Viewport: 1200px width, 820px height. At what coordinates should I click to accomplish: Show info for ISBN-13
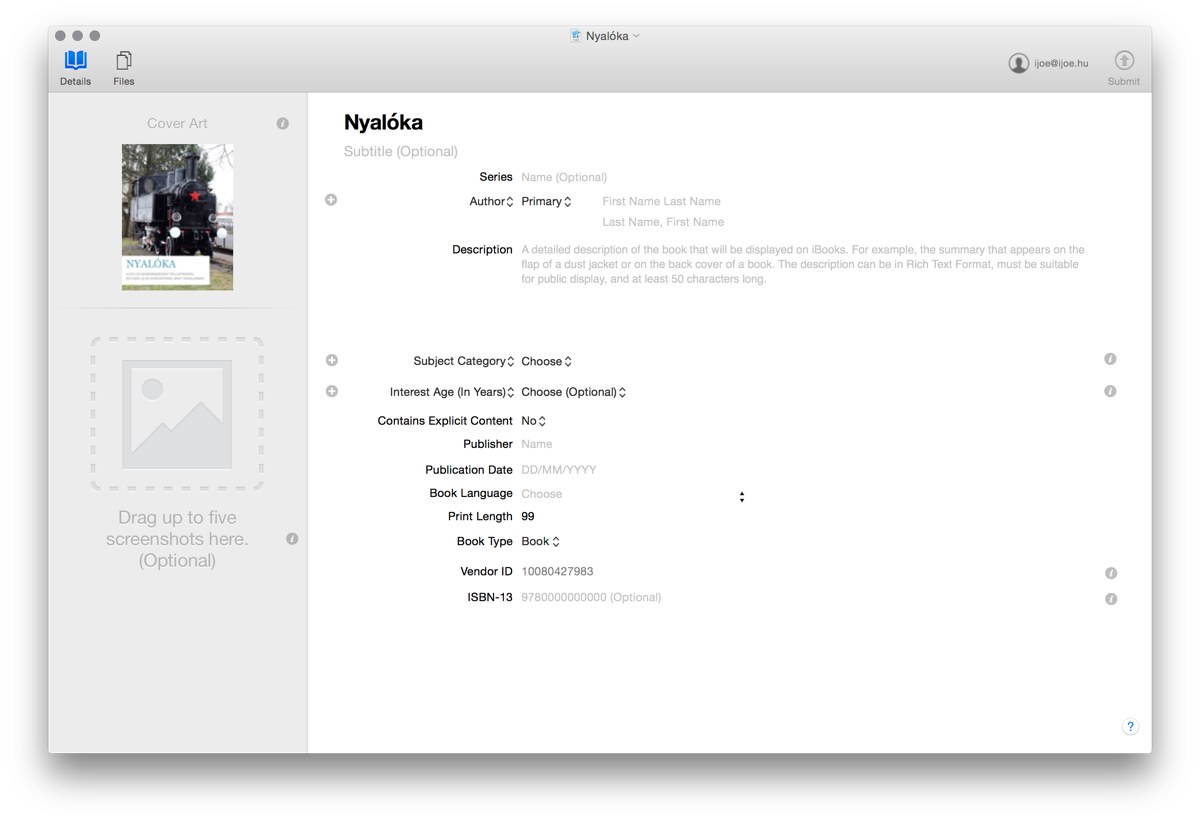click(1111, 599)
